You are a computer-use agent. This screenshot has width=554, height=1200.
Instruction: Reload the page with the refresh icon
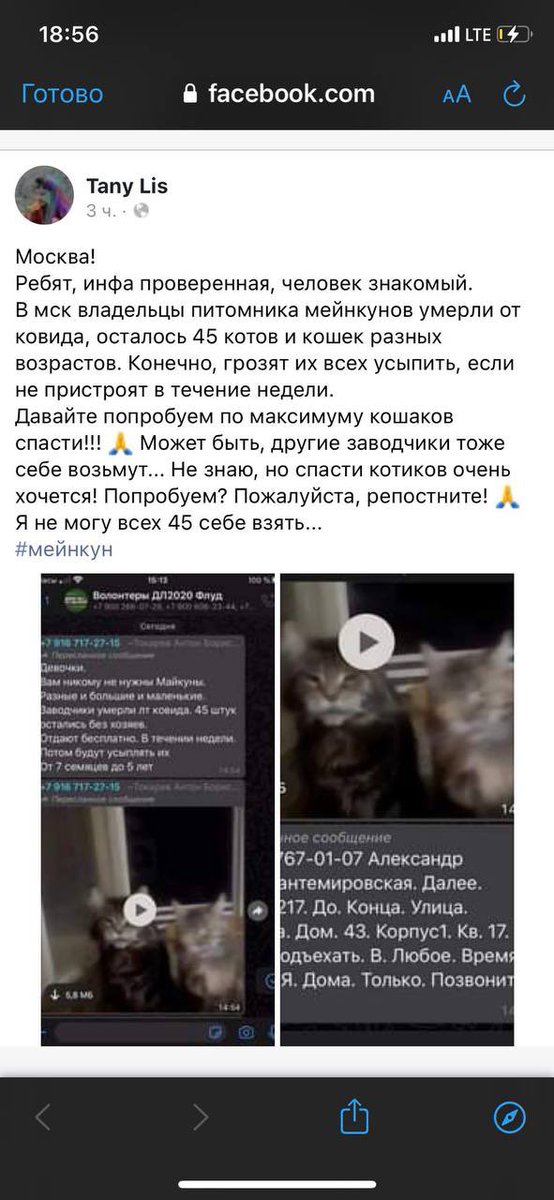(514, 94)
